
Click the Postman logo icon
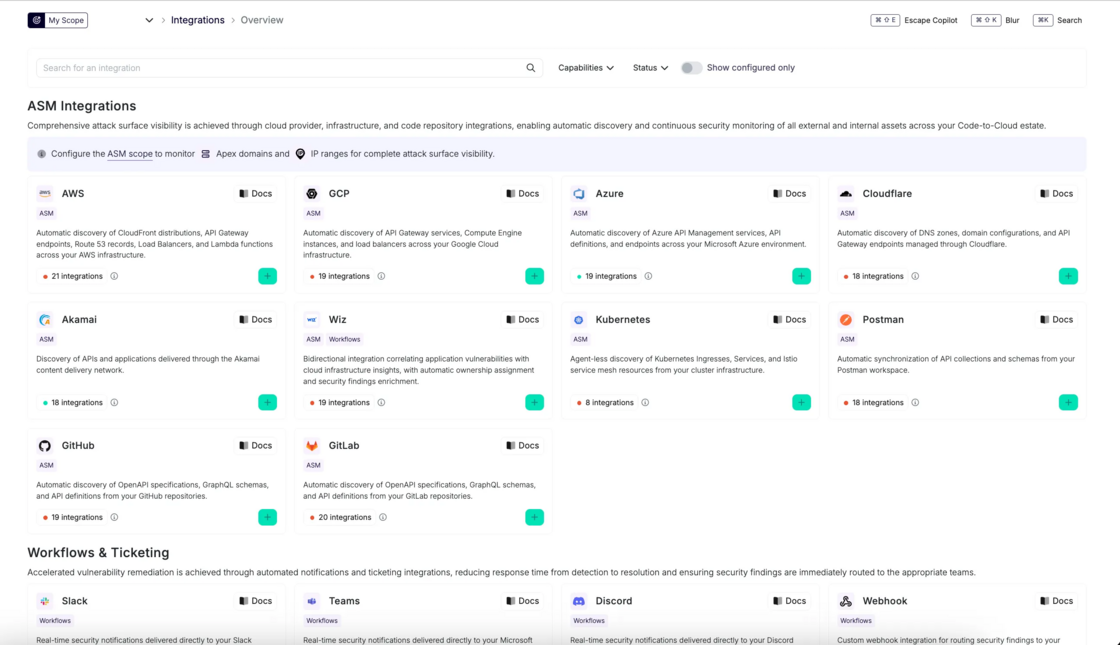(846, 319)
